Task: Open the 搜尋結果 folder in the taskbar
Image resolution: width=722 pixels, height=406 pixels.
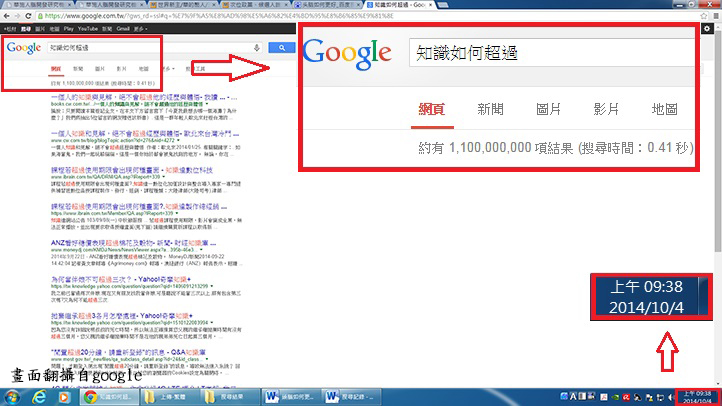Action: [x=229, y=396]
